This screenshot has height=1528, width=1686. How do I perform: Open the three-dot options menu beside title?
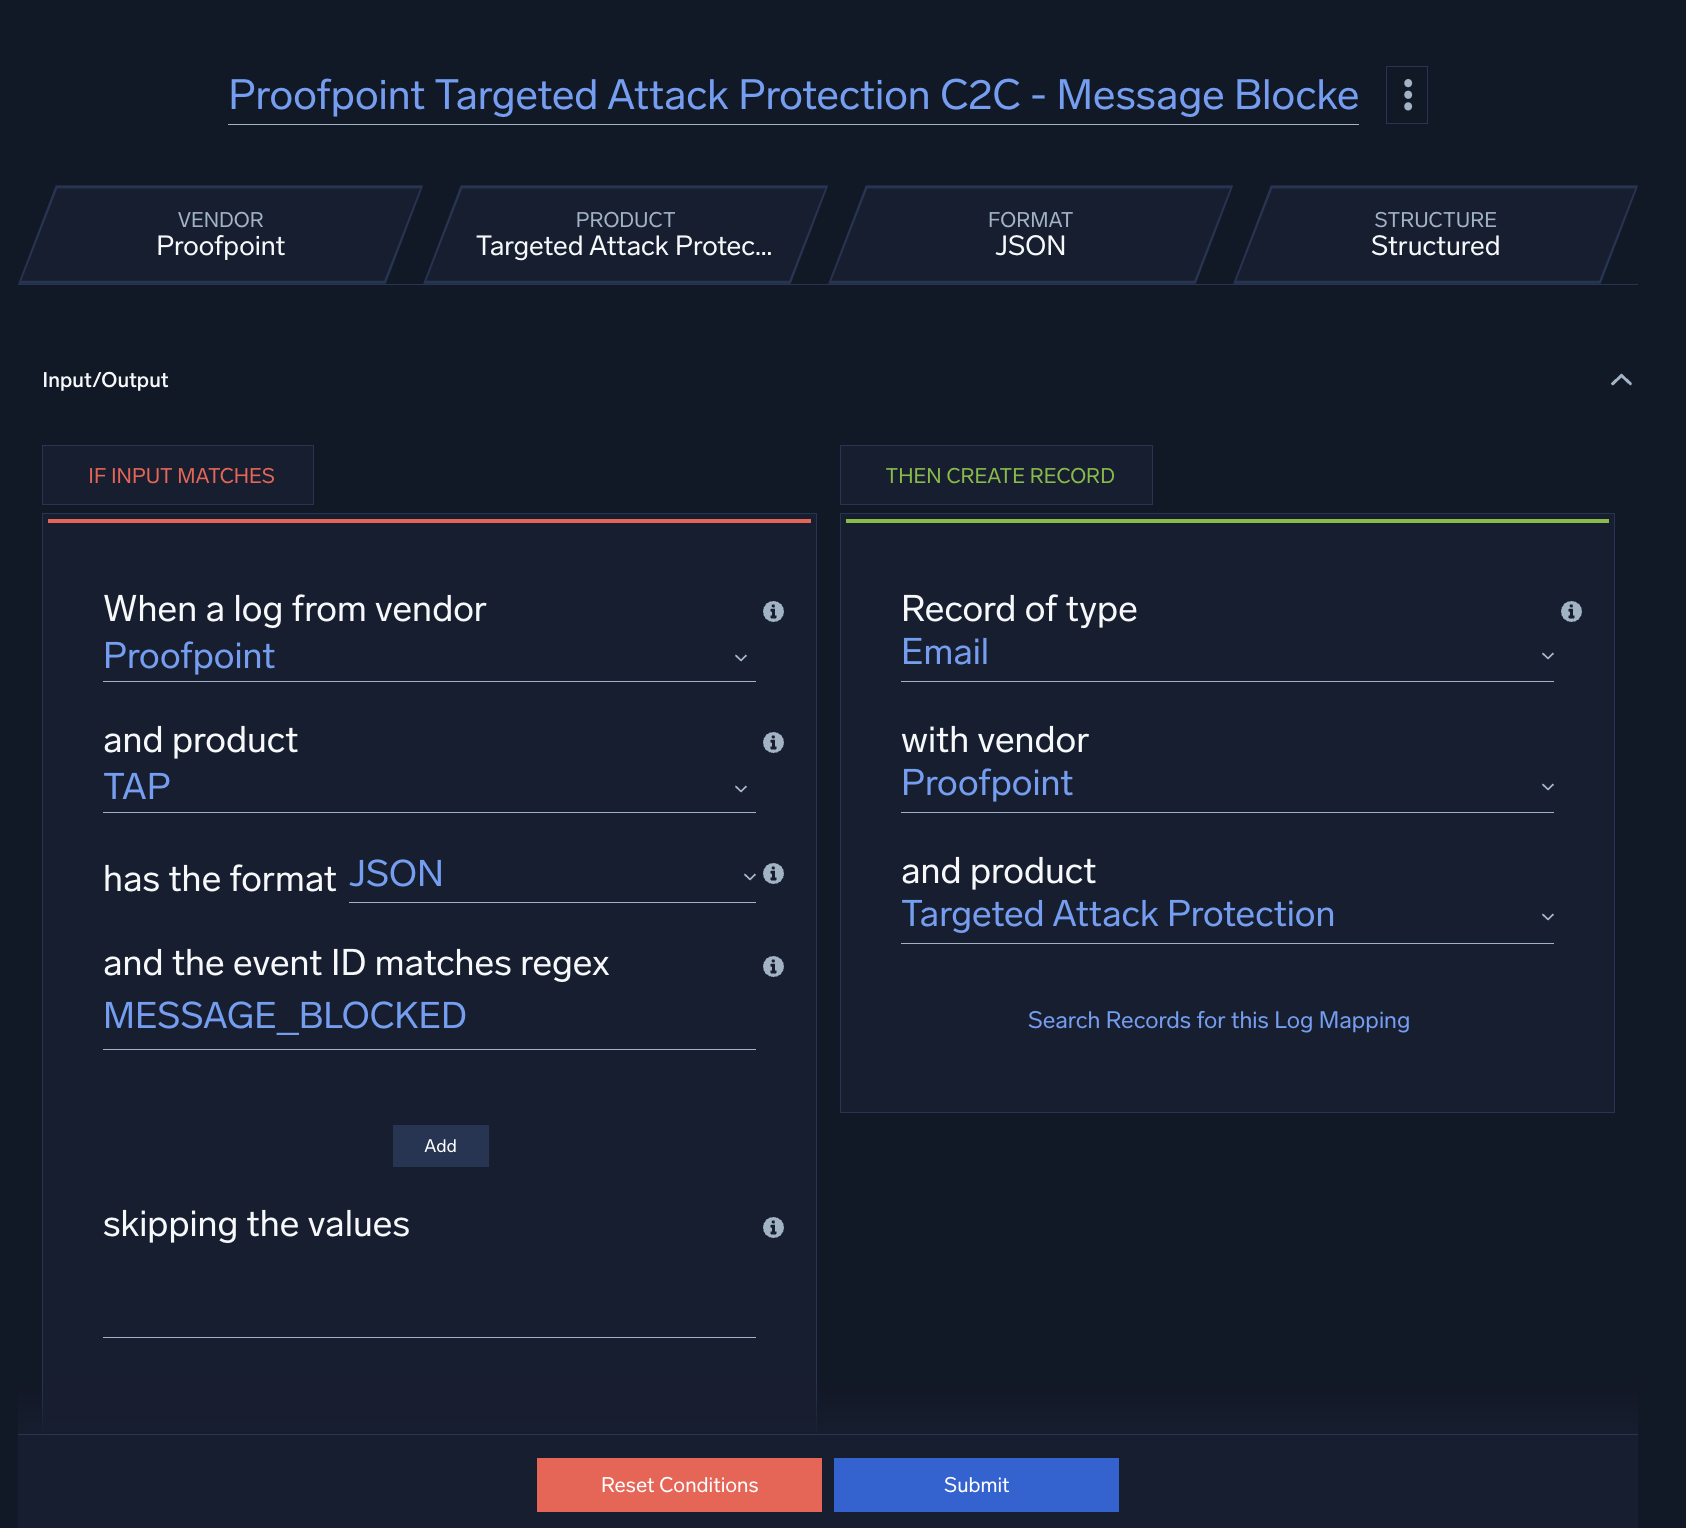pos(1406,95)
